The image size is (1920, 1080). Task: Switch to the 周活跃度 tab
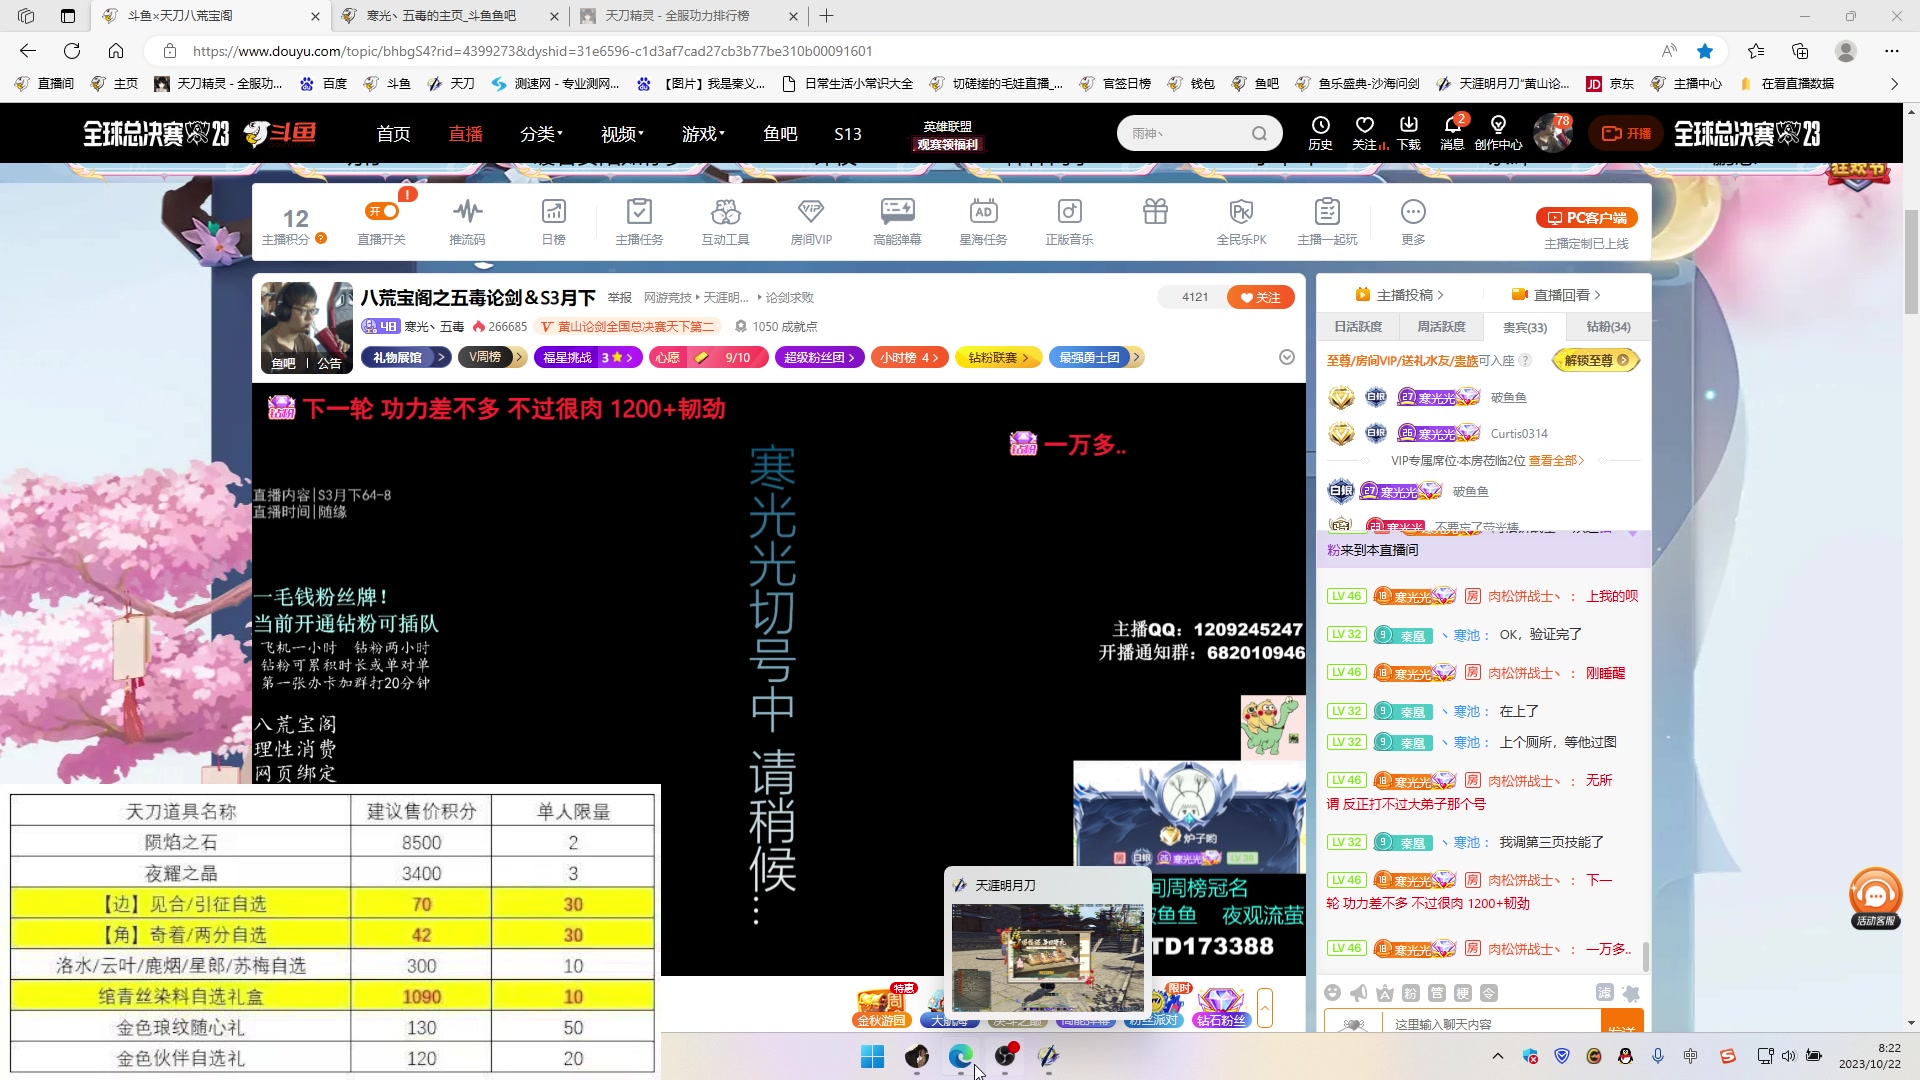coord(1441,327)
